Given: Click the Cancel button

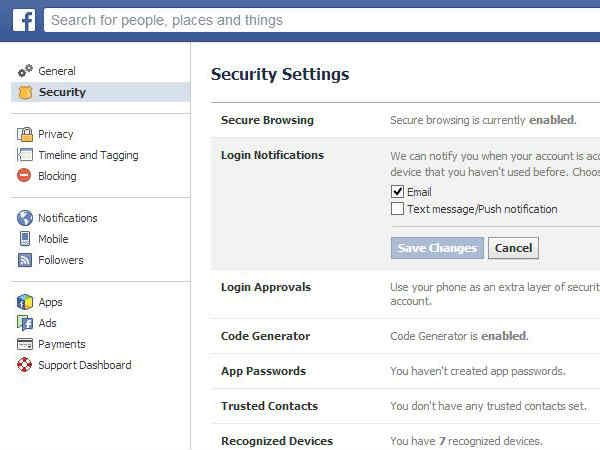Looking at the screenshot, I should pos(513,248).
